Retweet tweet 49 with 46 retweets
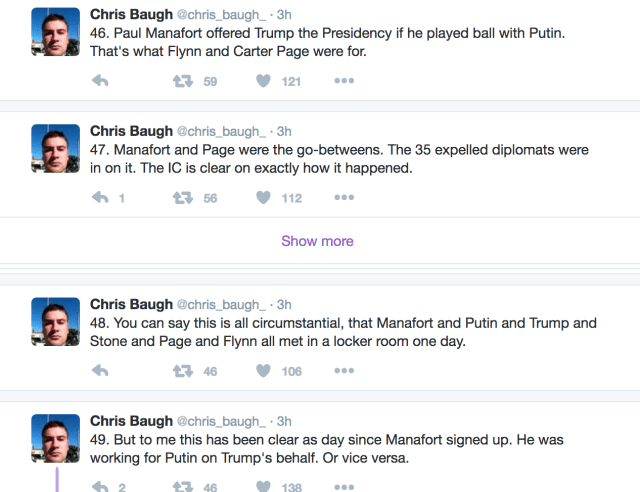 click(182, 486)
